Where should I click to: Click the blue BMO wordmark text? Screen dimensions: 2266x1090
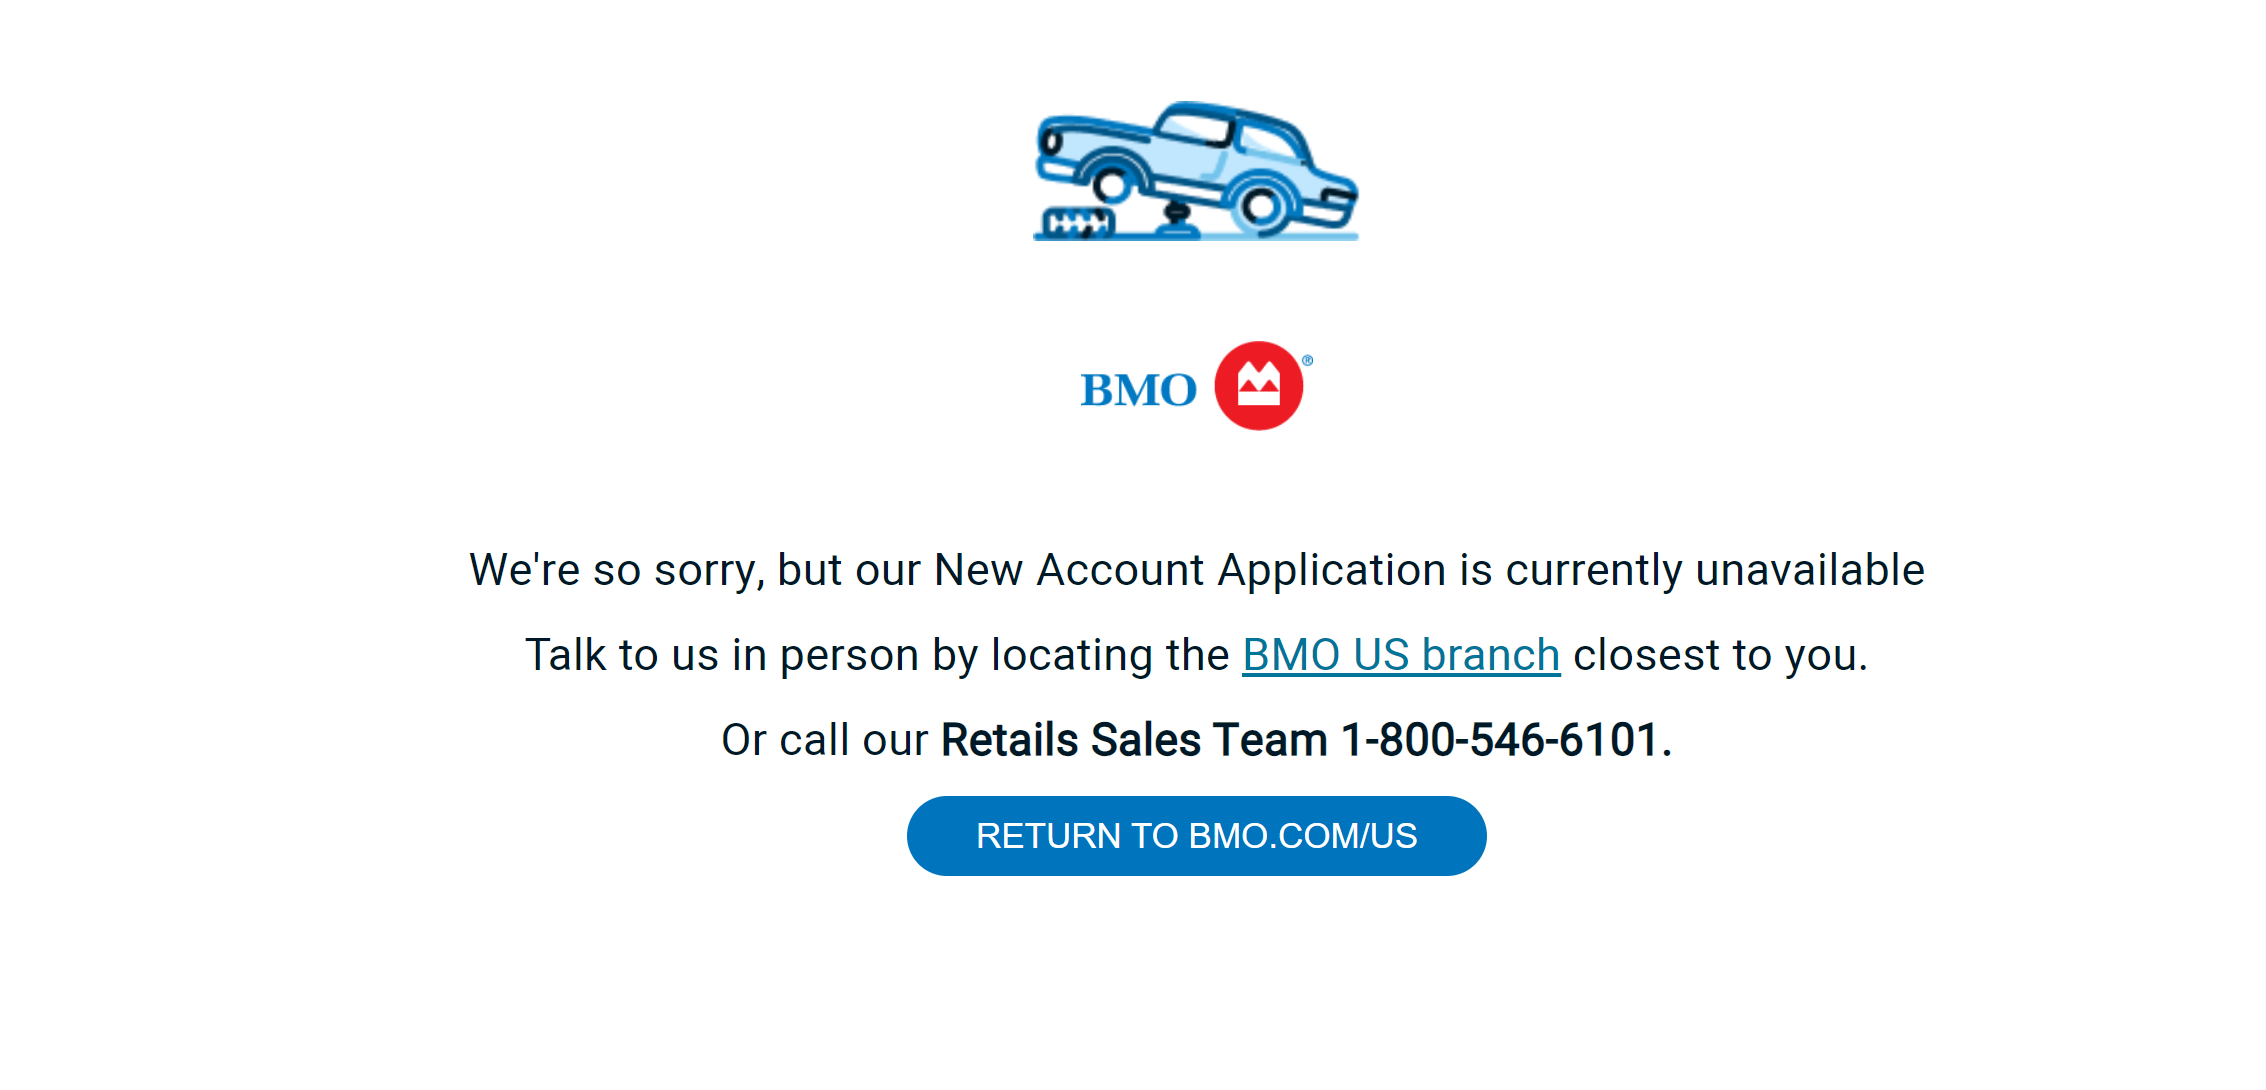pos(1139,390)
